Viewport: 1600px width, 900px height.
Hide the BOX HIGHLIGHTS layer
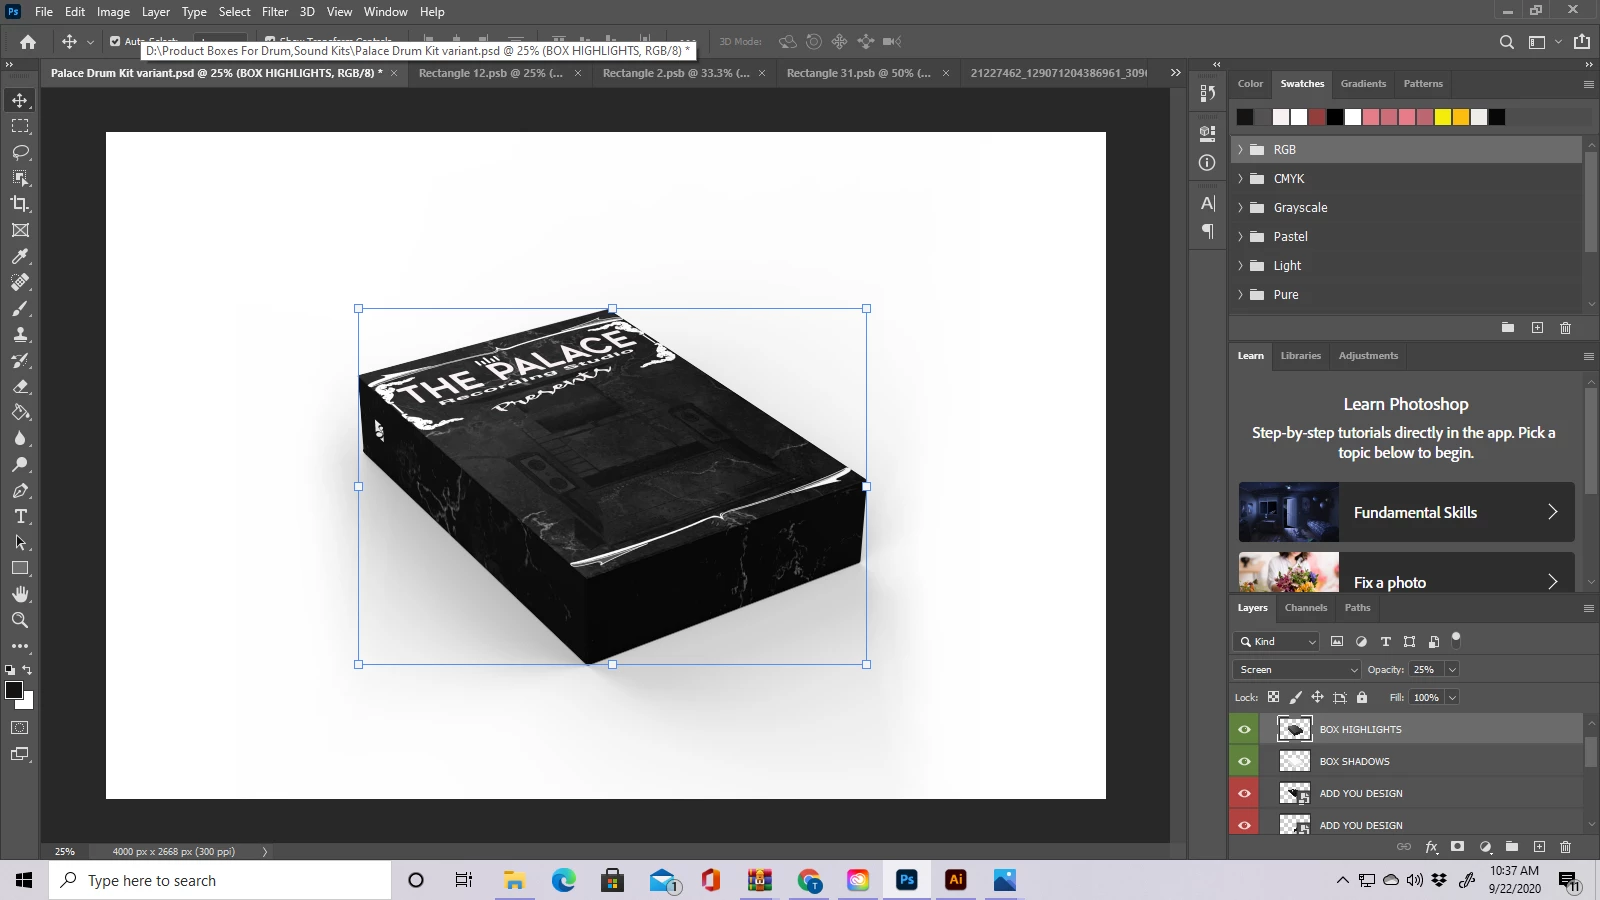(x=1244, y=729)
